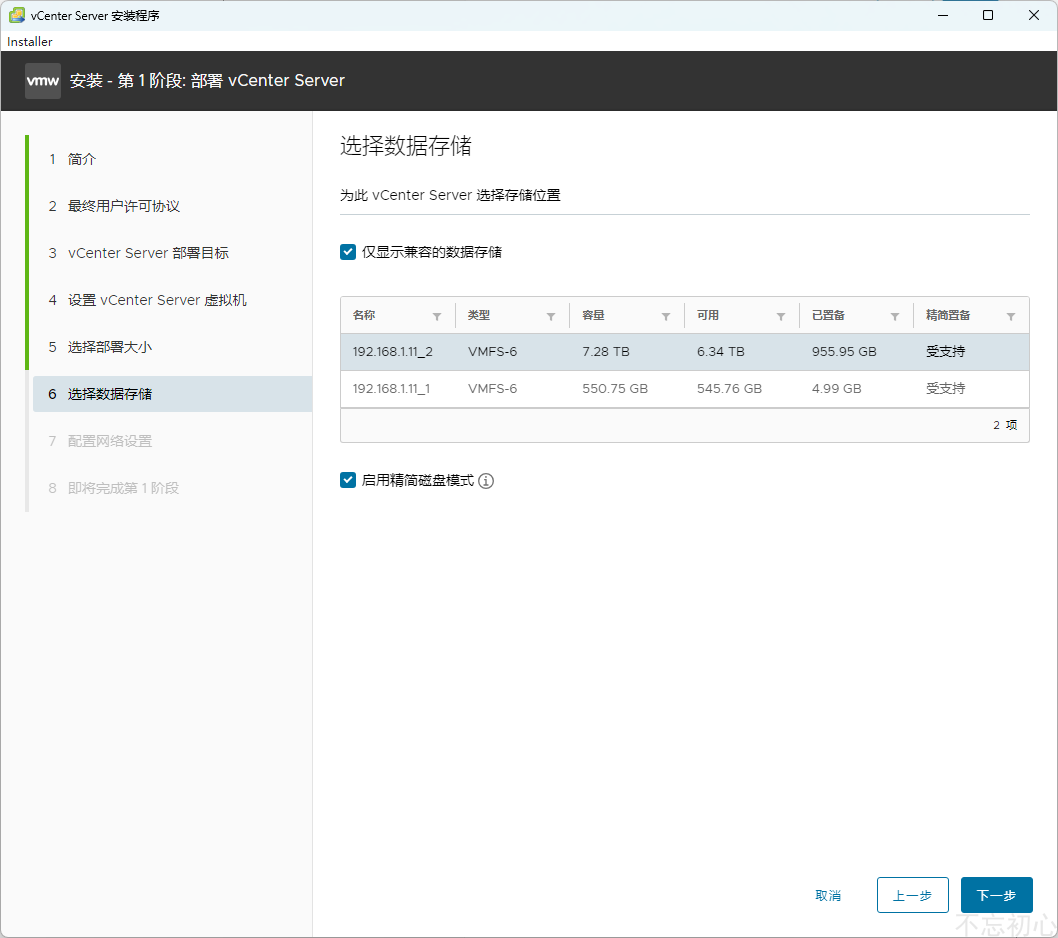Select datastore 192.168.1.11_2 row
This screenshot has height=938, width=1058.
click(685, 352)
